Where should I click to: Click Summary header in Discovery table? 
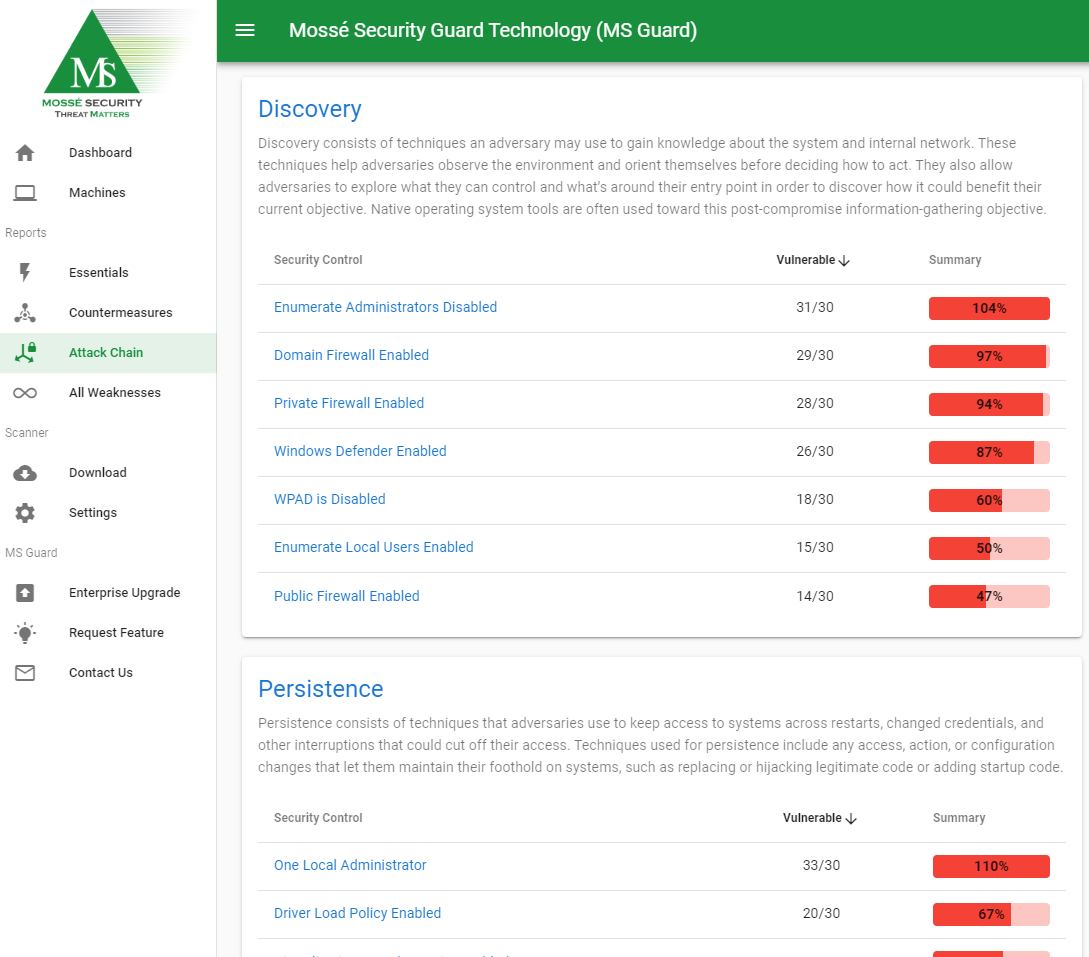pyautogui.click(x=955, y=260)
